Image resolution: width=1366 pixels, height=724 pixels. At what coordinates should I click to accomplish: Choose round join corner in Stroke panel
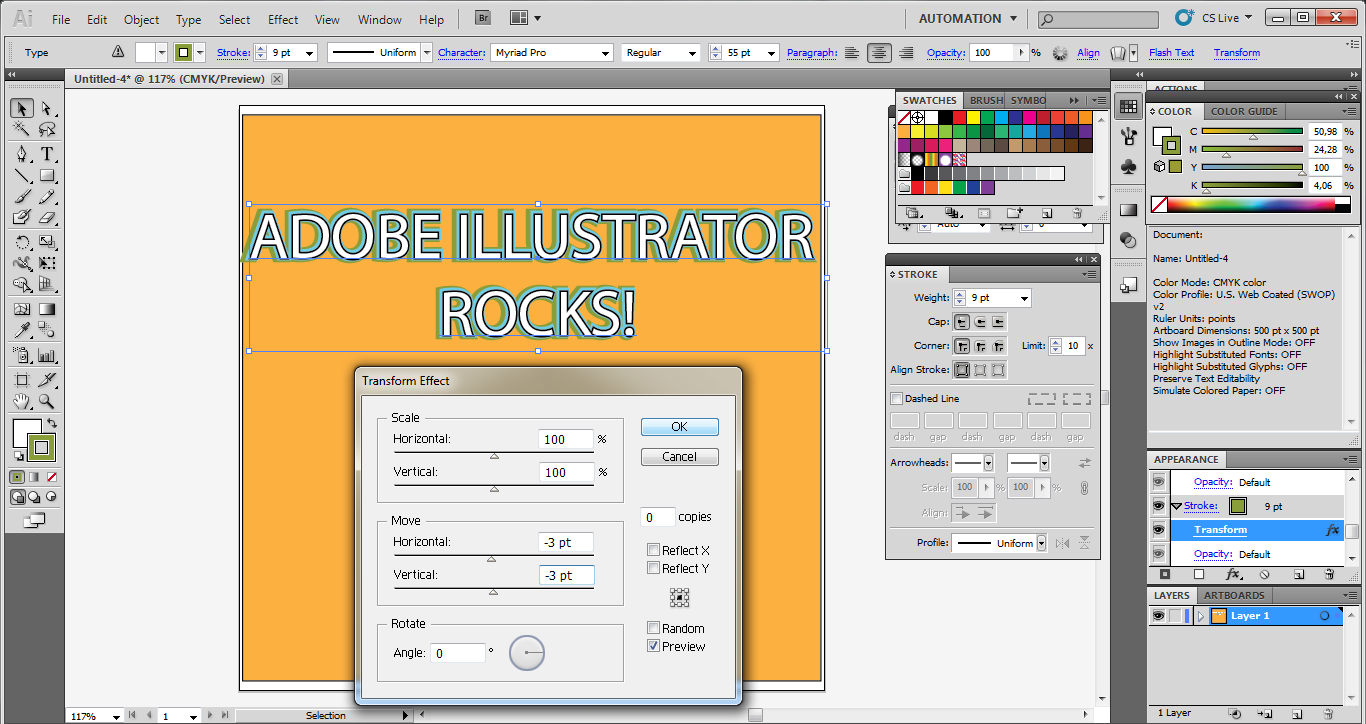pos(980,346)
